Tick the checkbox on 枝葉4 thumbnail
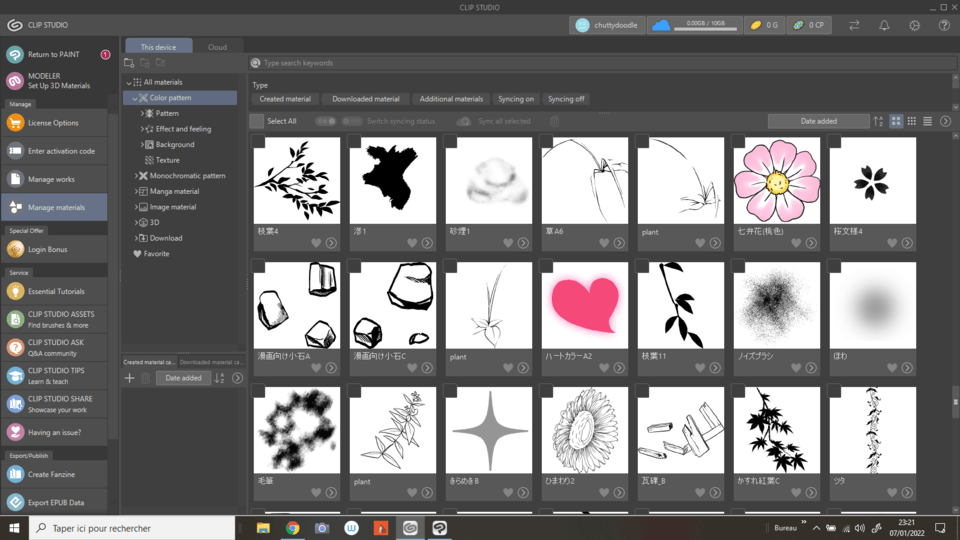Screen dimensions: 960x540 [x=259, y=142]
